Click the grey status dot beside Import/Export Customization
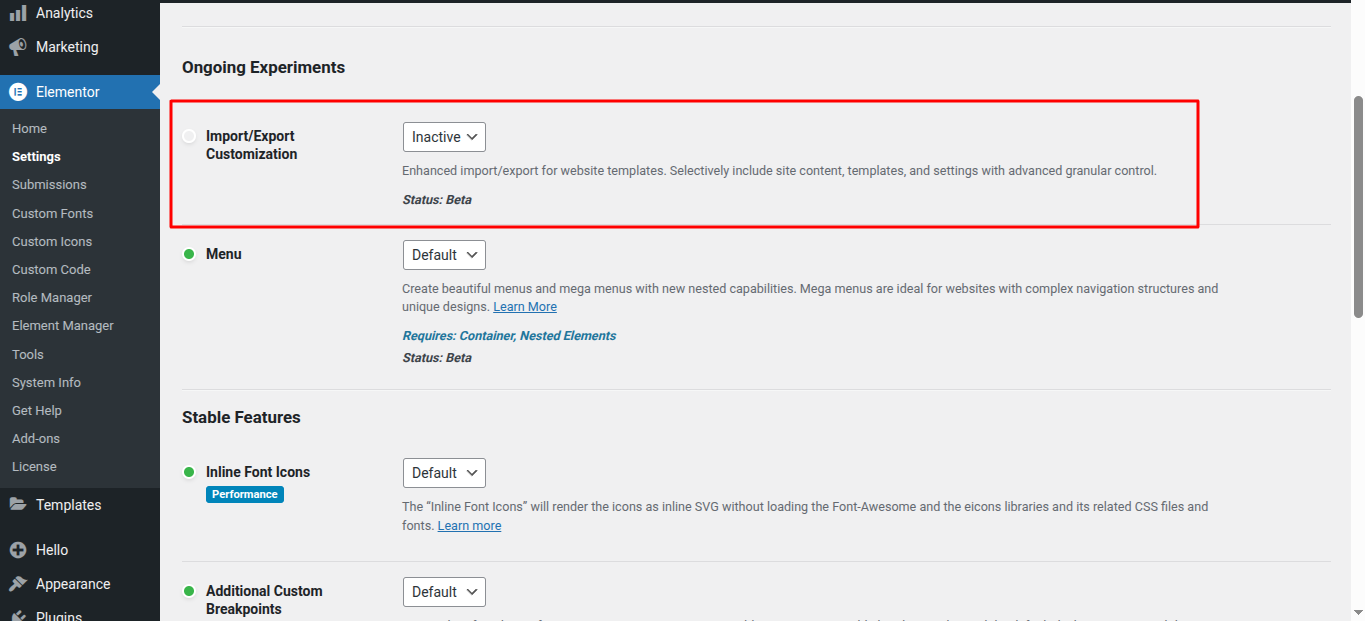1365x621 pixels. (x=189, y=136)
